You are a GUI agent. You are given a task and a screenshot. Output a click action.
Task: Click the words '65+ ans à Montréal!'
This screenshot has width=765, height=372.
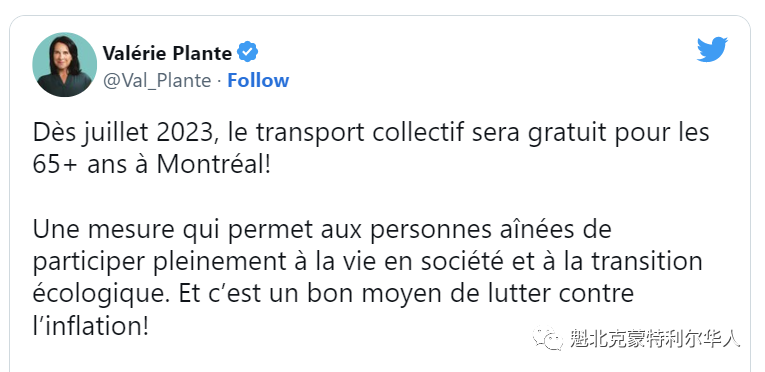(151, 165)
